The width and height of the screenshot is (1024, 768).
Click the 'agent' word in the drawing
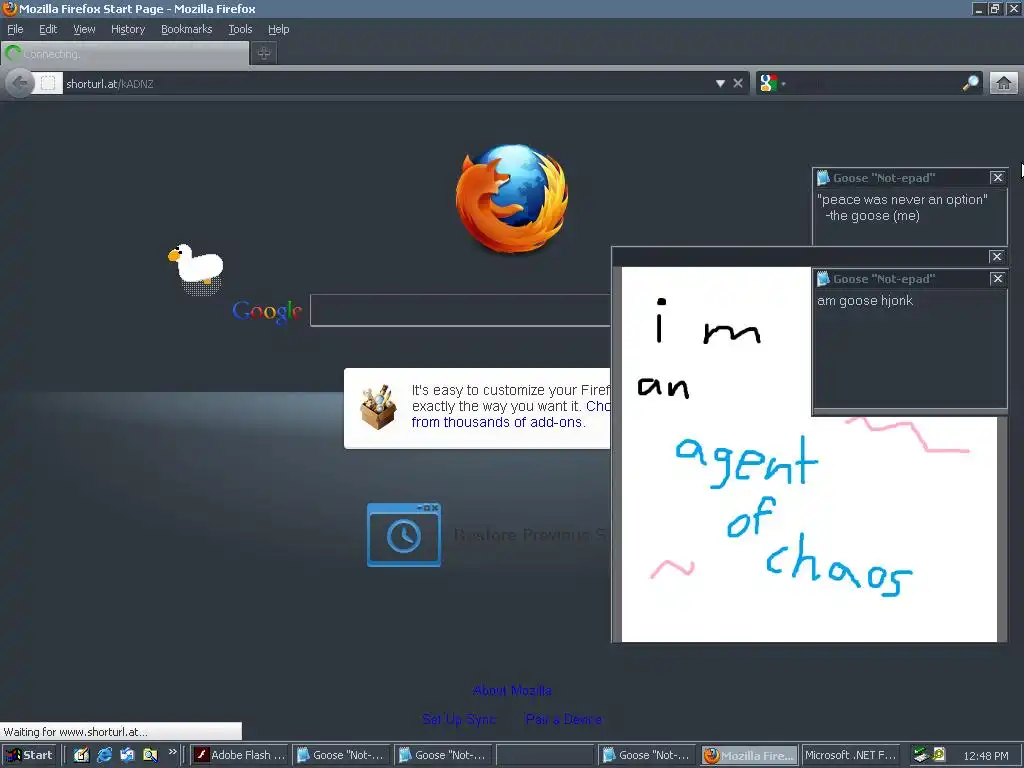click(746, 461)
